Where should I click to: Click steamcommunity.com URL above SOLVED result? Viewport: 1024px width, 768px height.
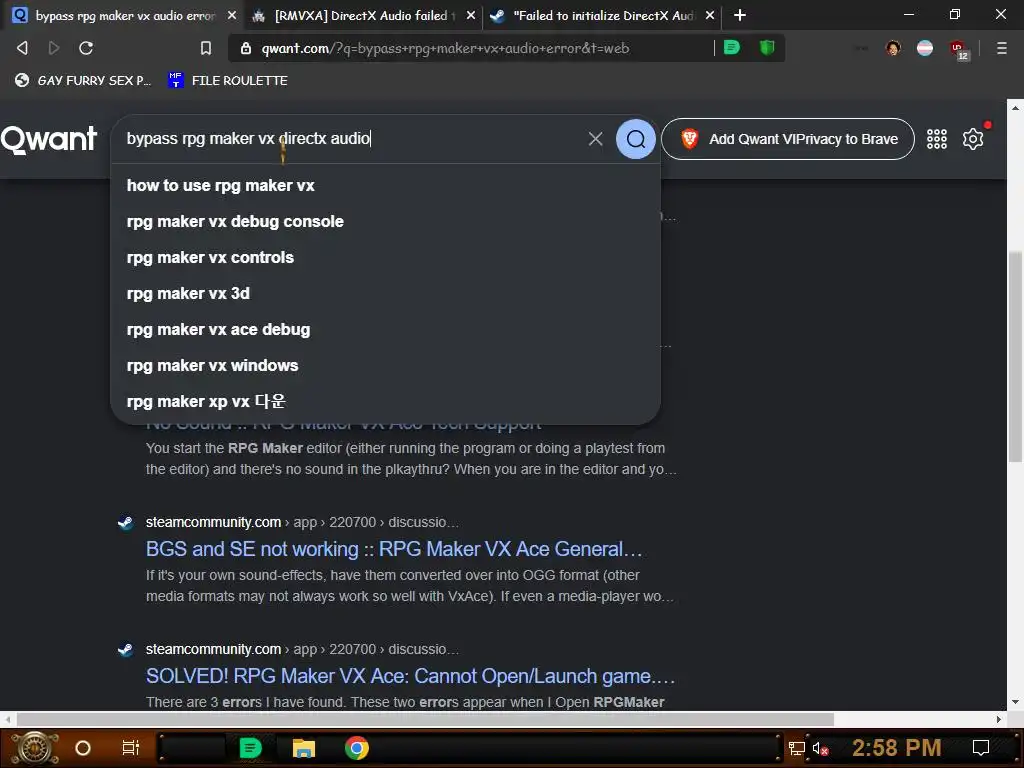(302, 649)
